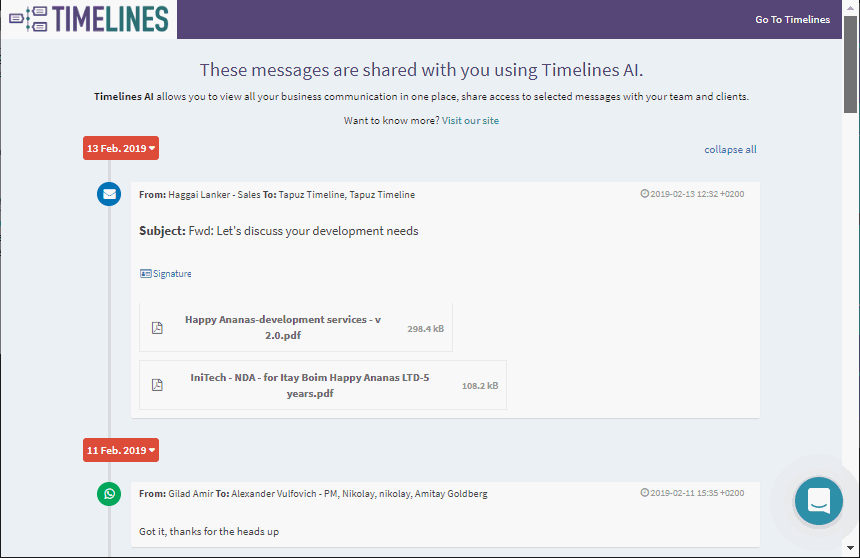Image resolution: width=860 pixels, height=558 pixels.
Task: Open IniTech NDA PDF attachment
Action: 322,385
